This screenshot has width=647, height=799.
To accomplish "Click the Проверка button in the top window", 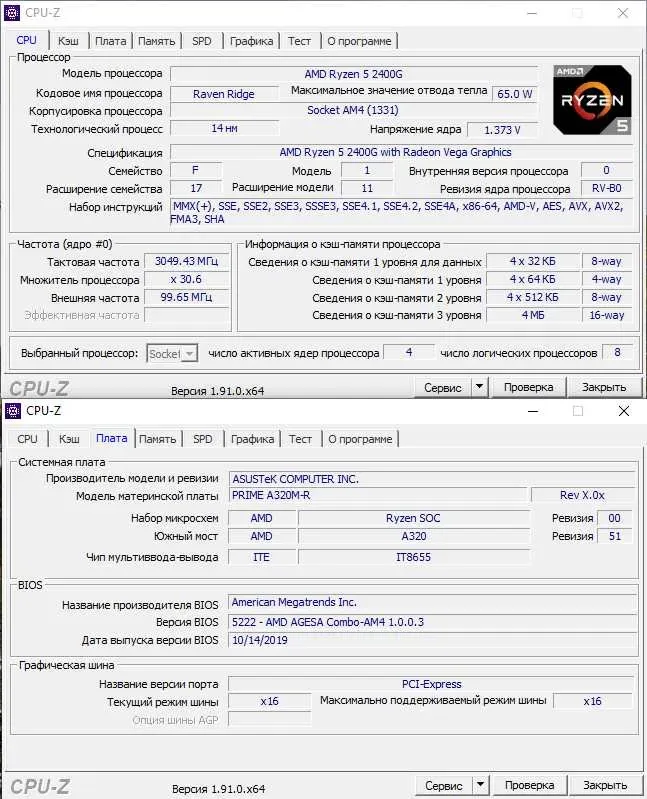I will tap(528, 387).
